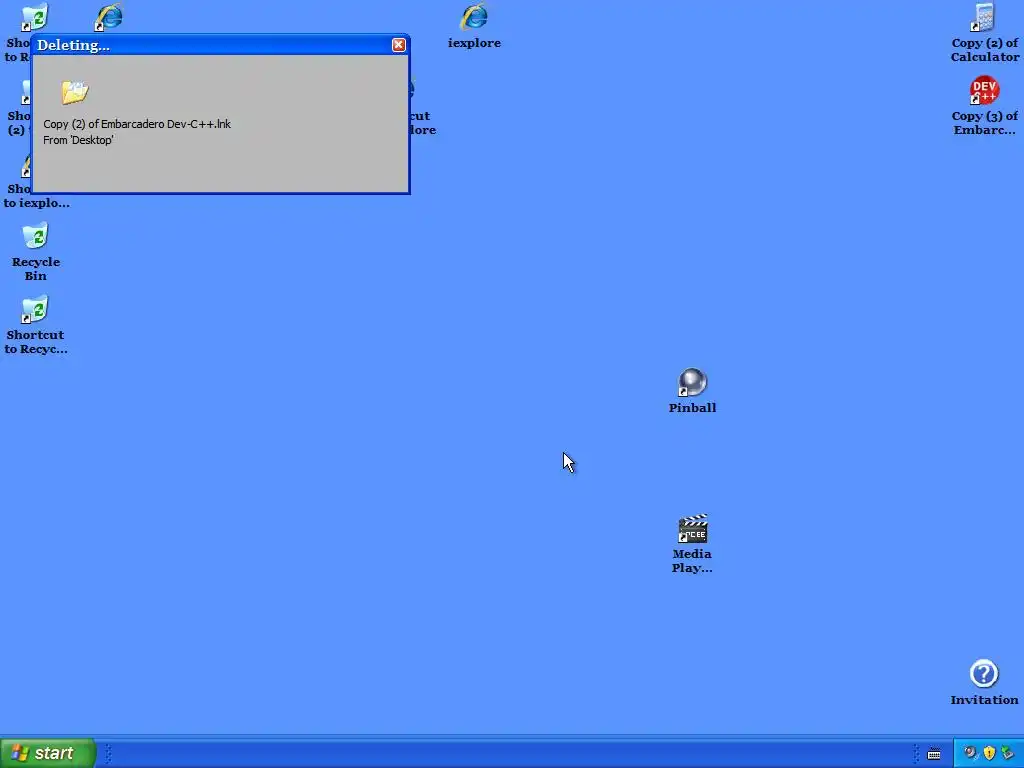Click the Deleting... title bar
1024x768 pixels.
221,44
